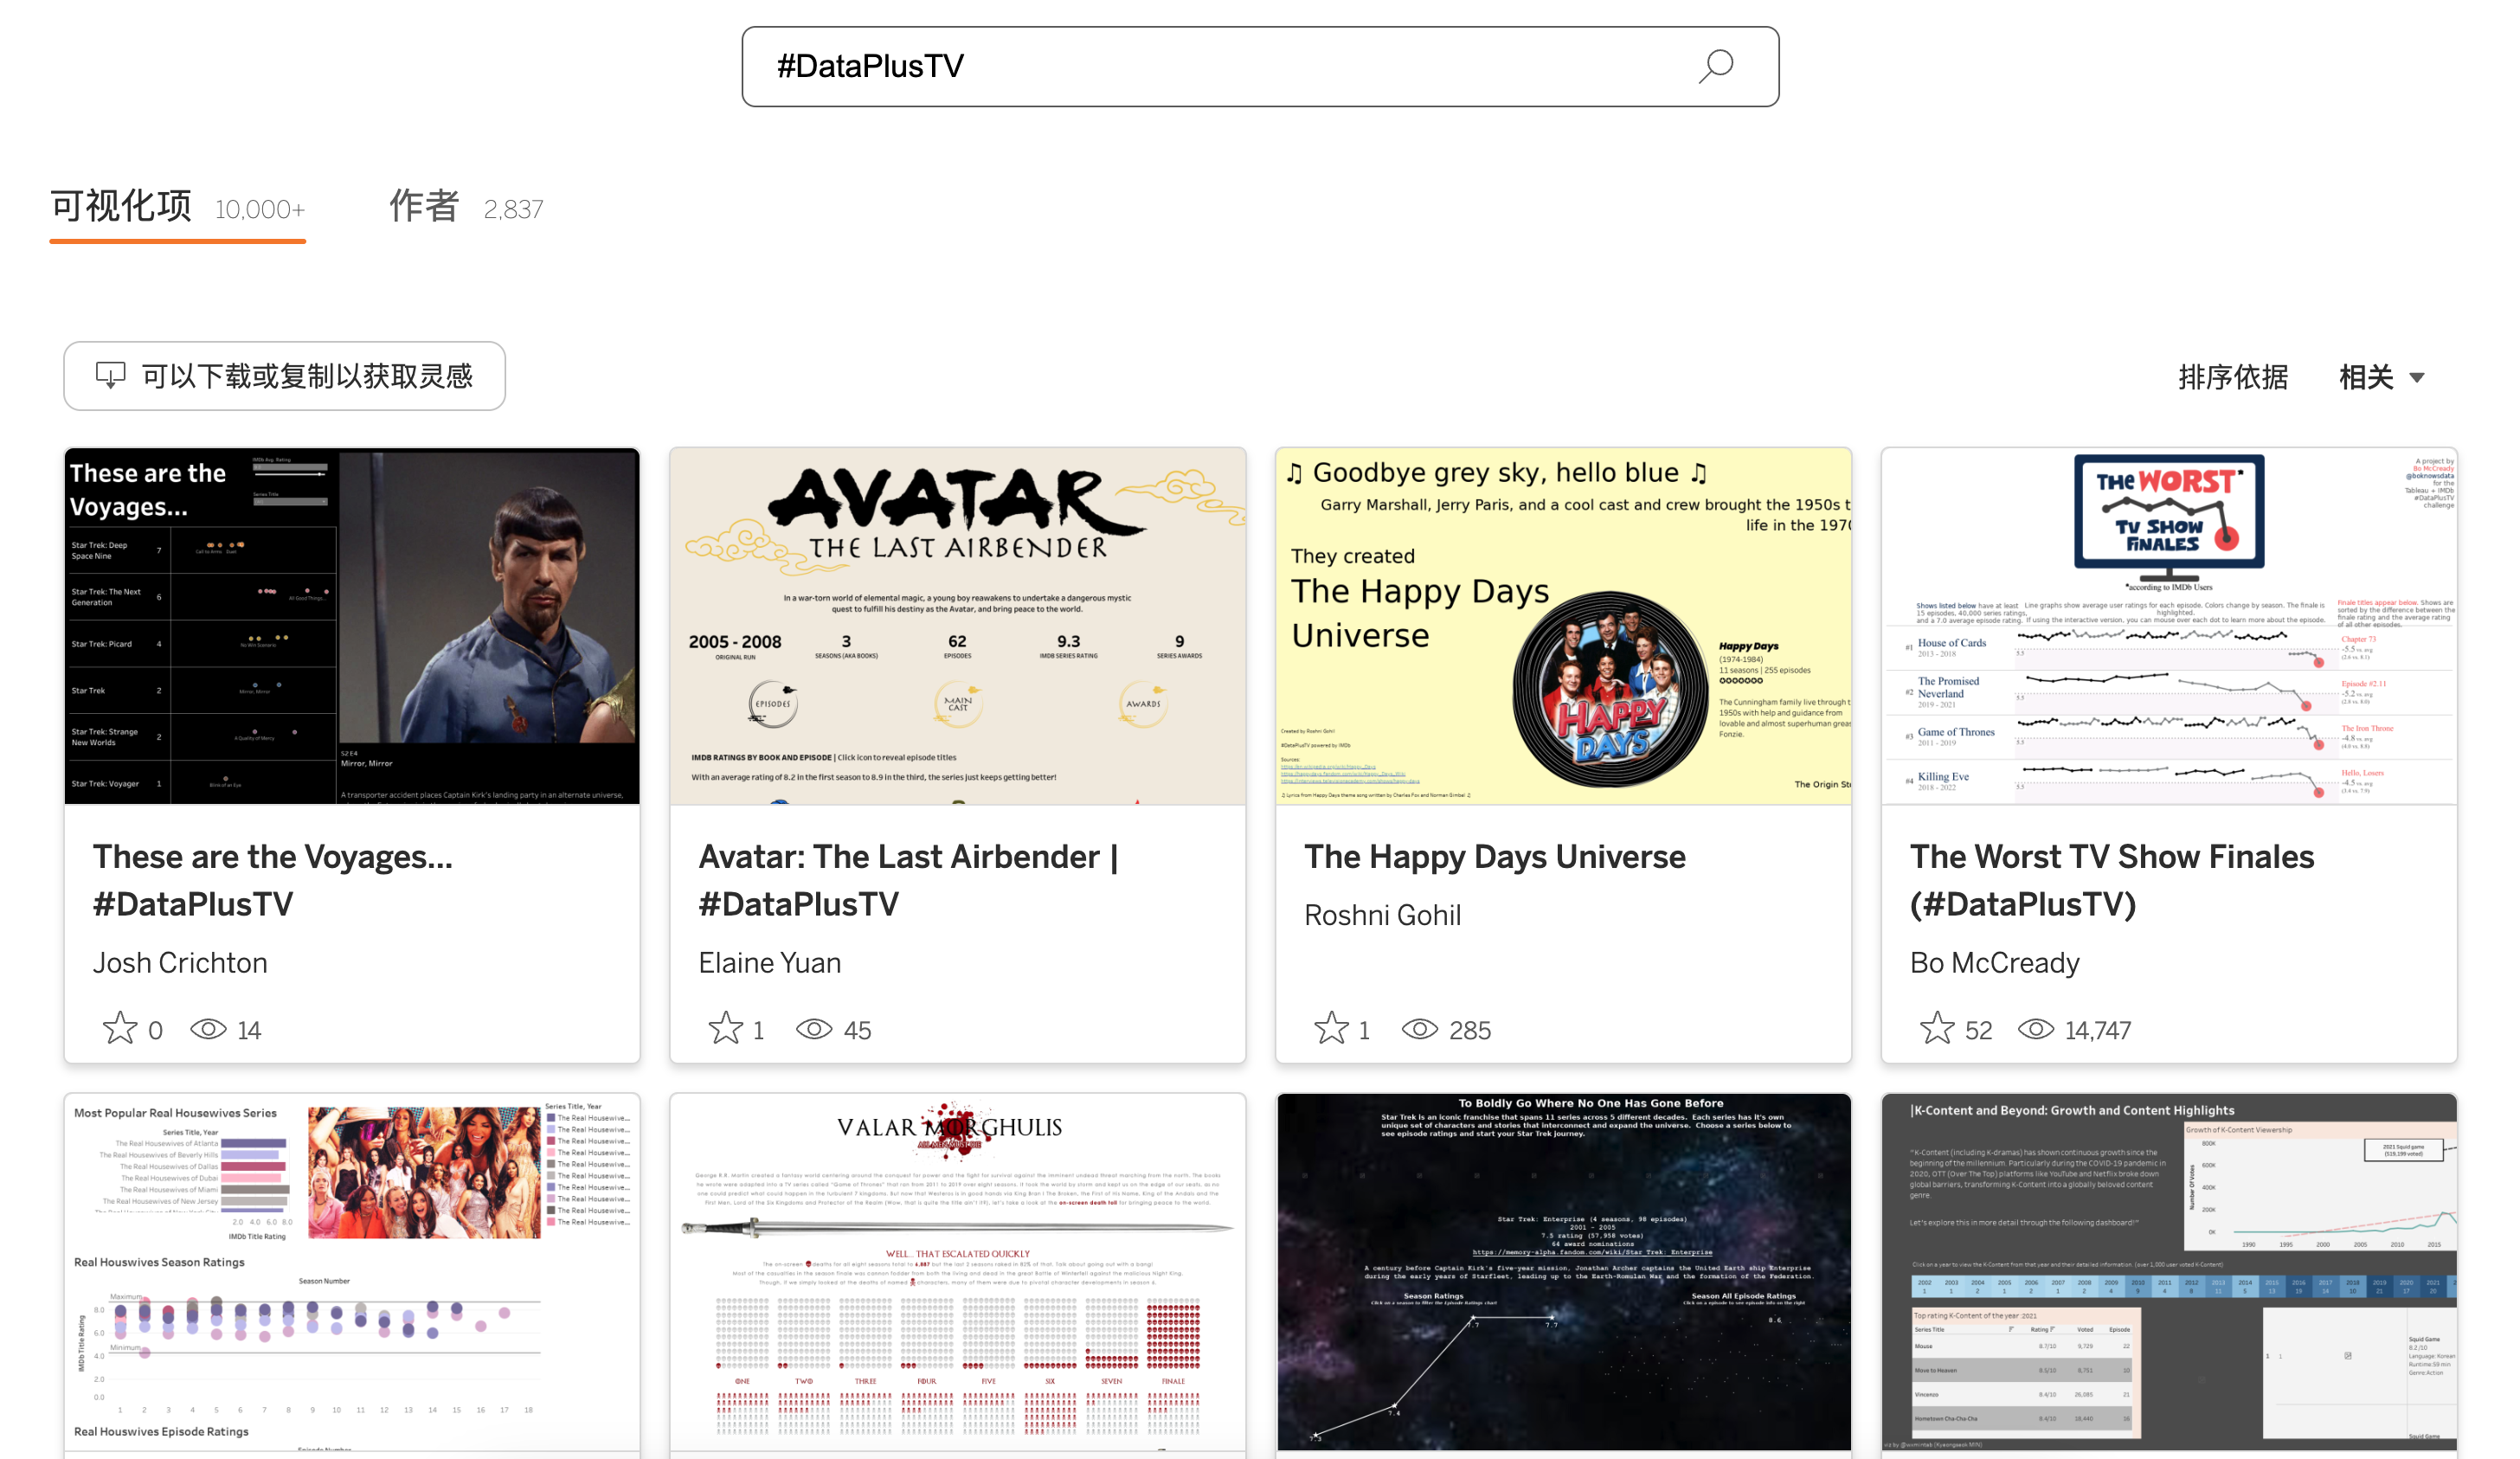
Task: Open the Avatar Last Airbender thumbnail
Action: 957,626
